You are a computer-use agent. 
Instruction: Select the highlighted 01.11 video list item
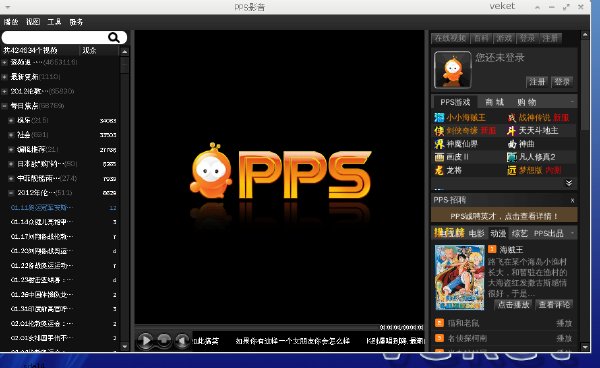(x=63, y=207)
